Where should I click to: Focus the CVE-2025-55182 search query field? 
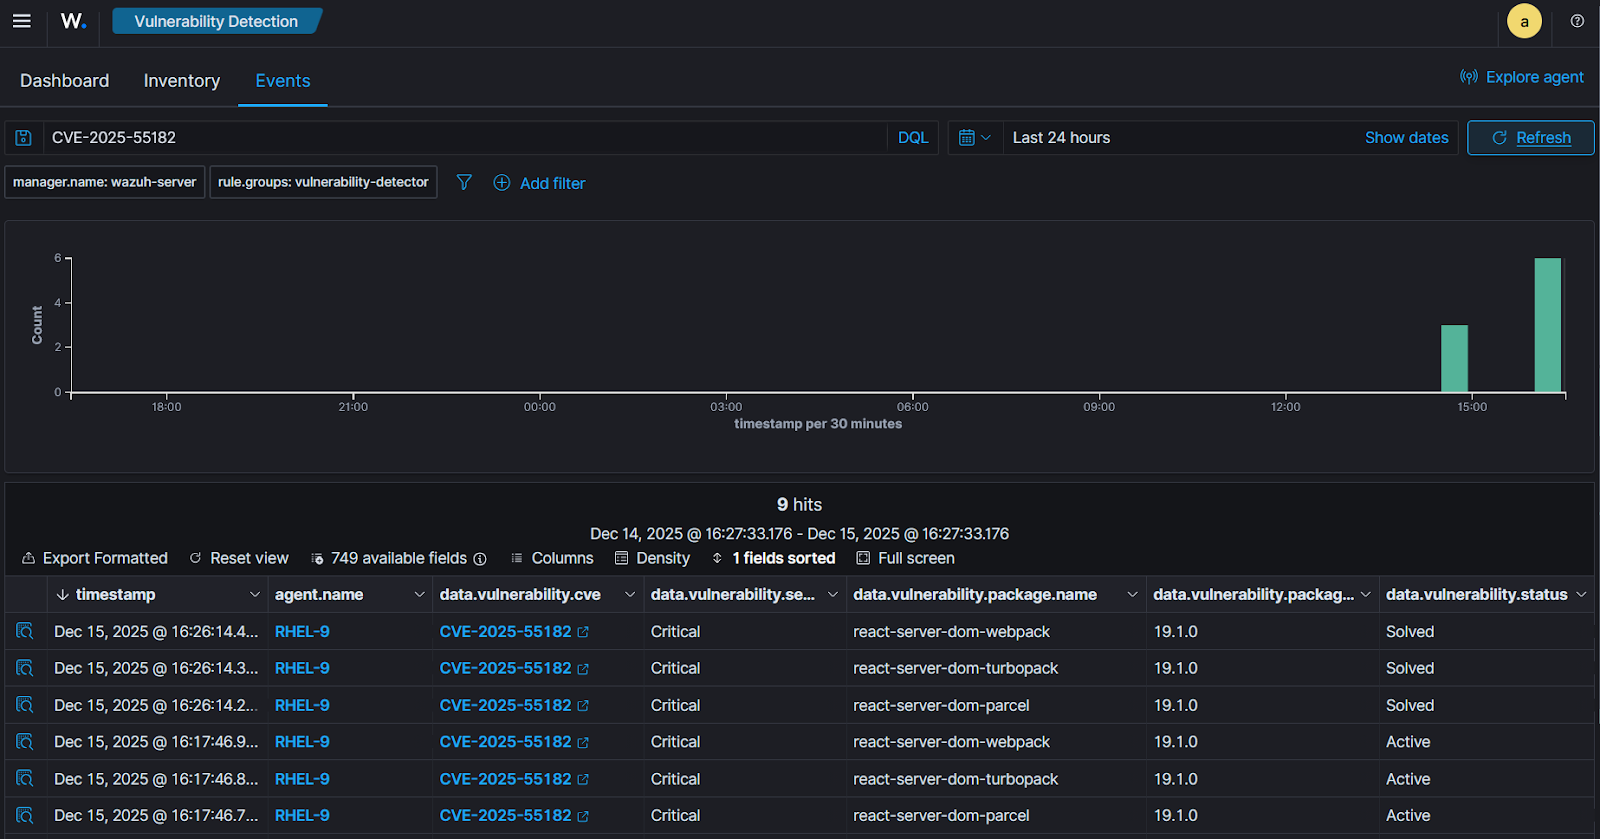pyautogui.click(x=465, y=138)
